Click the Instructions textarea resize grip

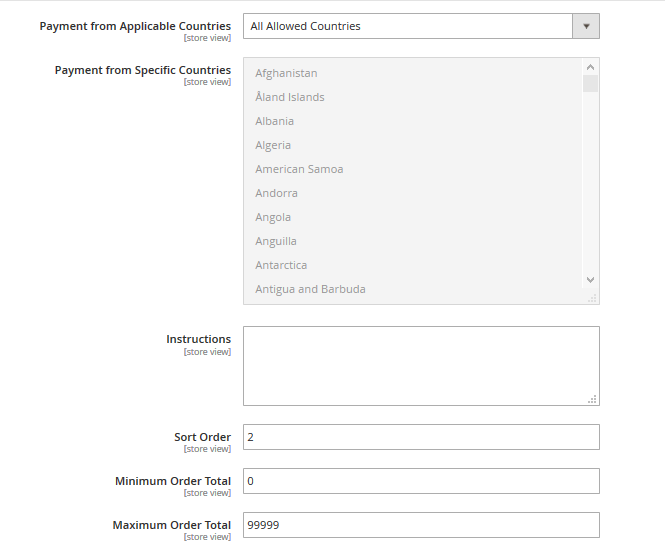pyautogui.click(x=593, y=399)
